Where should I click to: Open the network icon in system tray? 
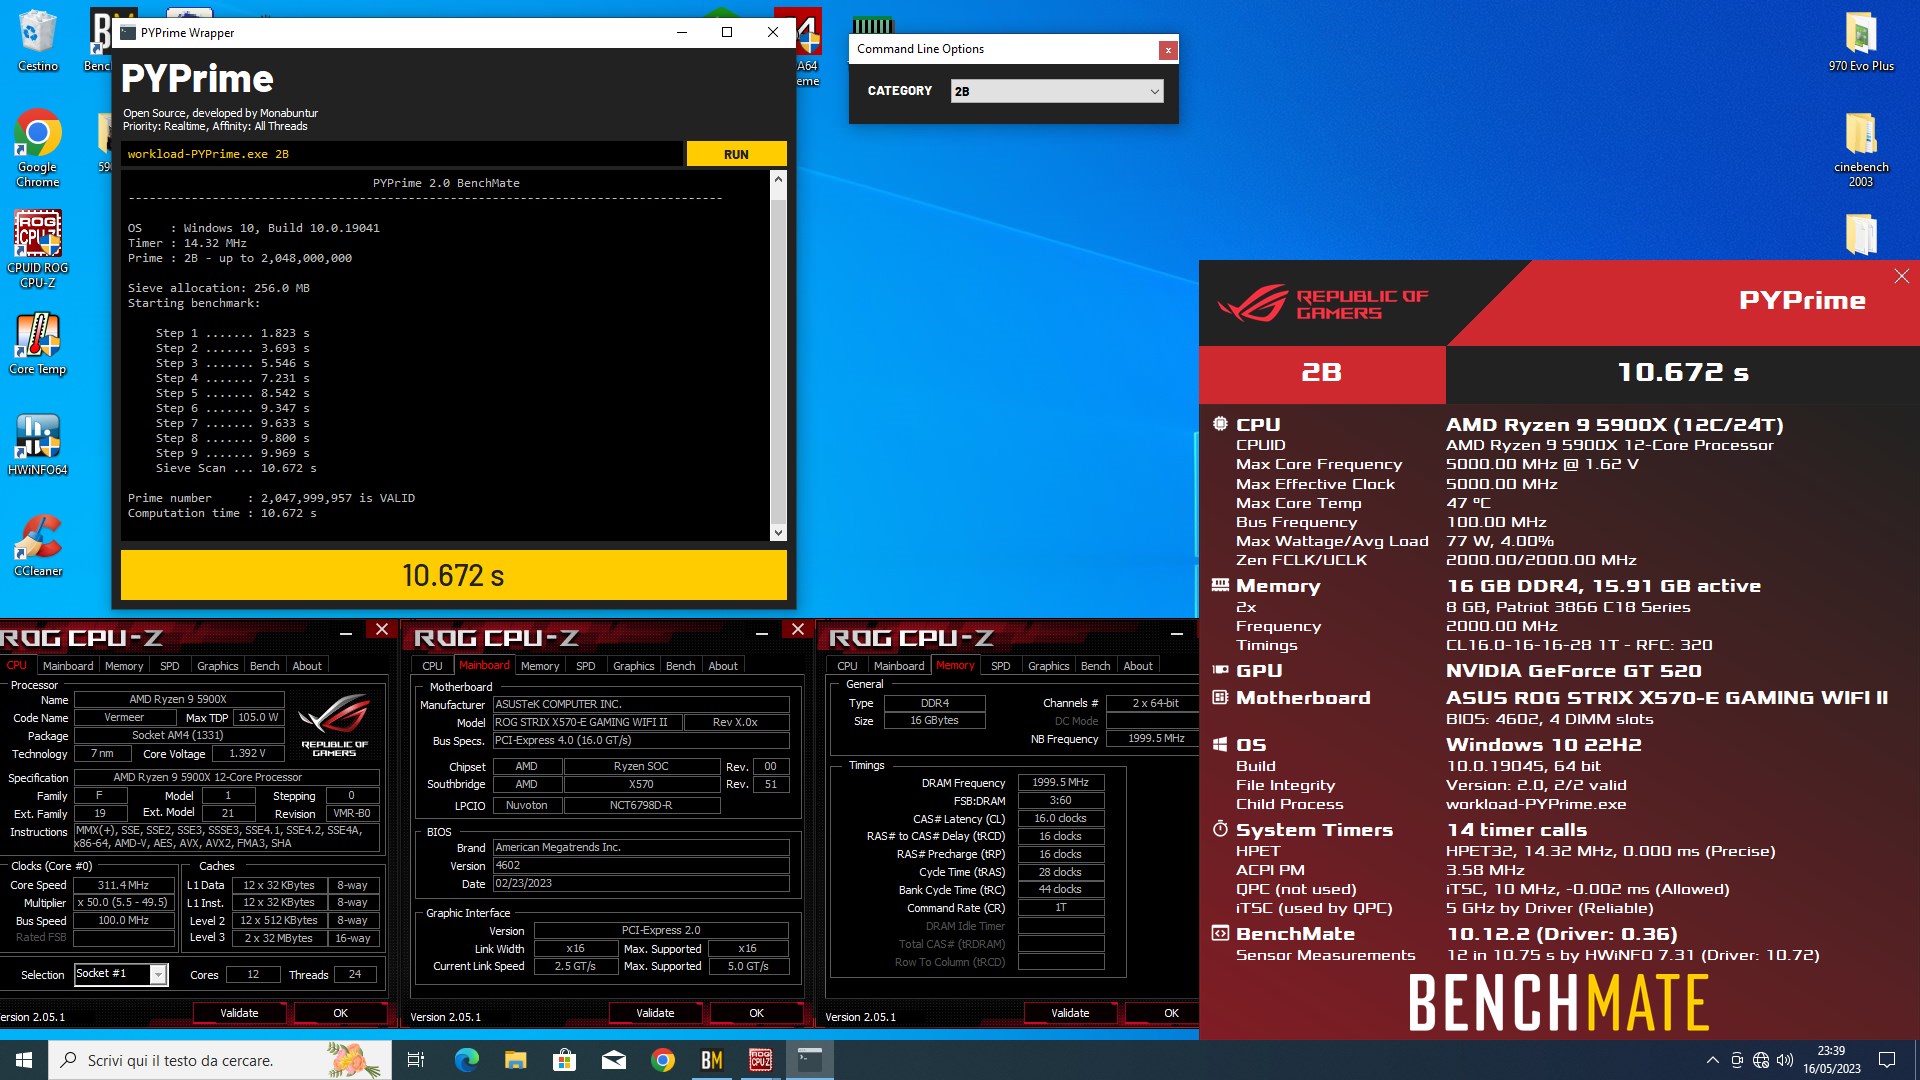tap(1761, 1060)
